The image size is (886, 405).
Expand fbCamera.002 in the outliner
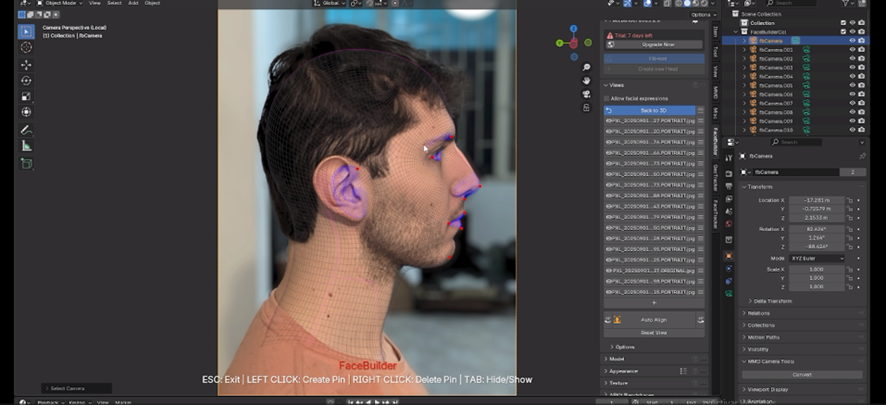744,59
